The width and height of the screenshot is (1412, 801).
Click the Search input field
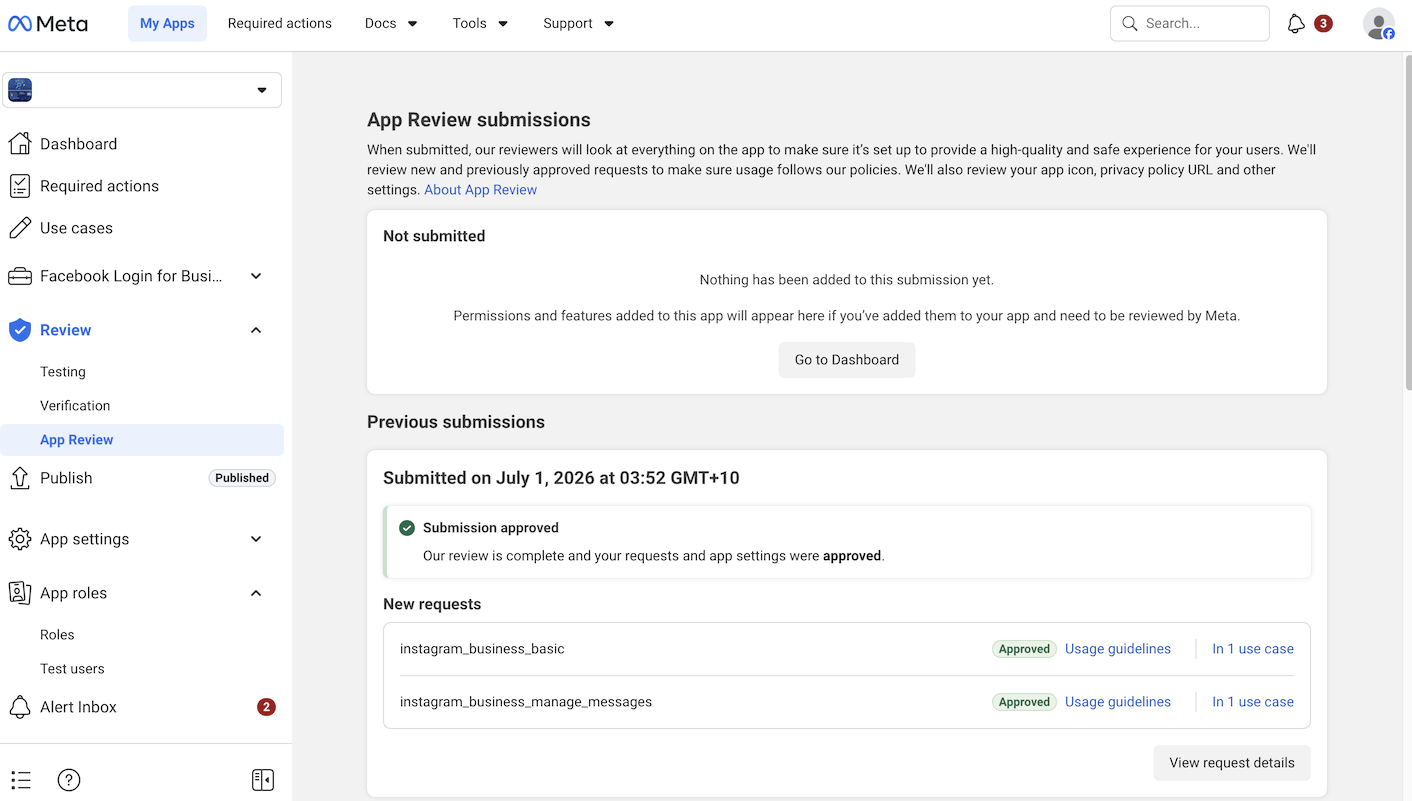[1190, 23]
